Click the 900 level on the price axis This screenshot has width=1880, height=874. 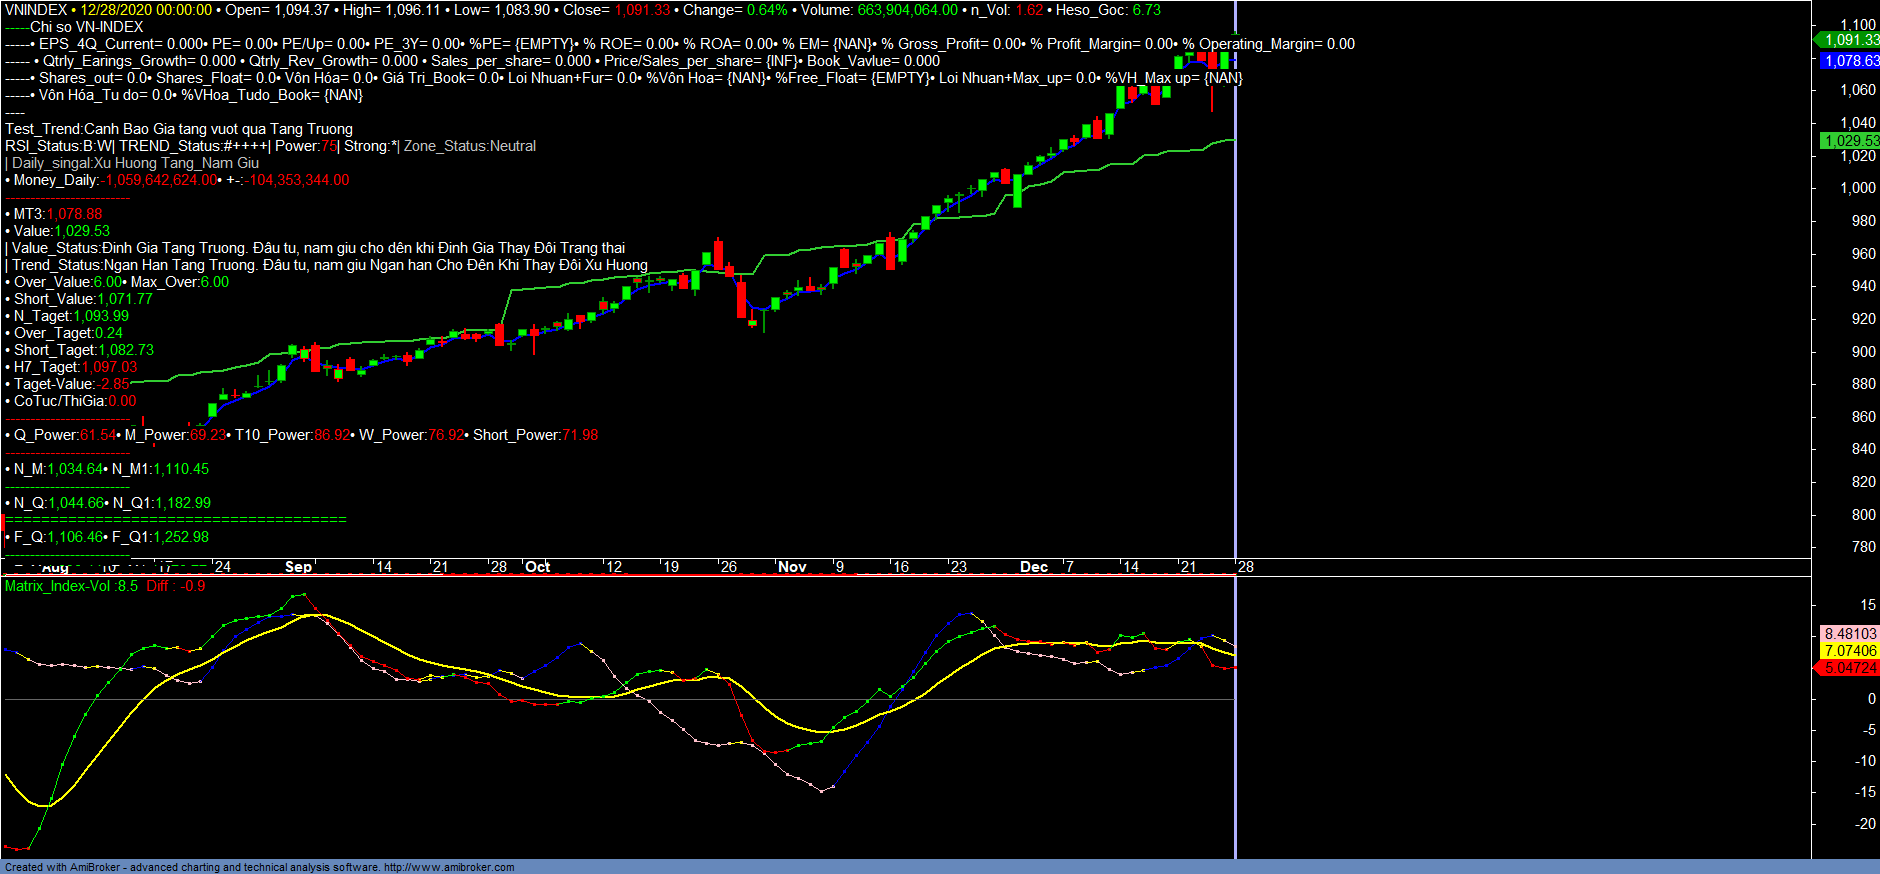1863,352
